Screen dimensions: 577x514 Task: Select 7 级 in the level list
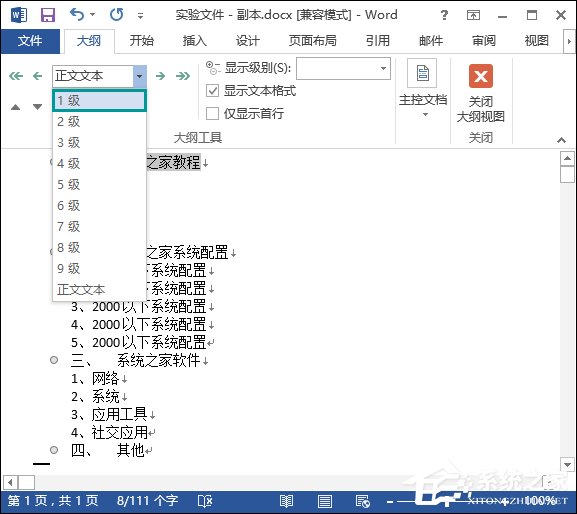[99, 226]
